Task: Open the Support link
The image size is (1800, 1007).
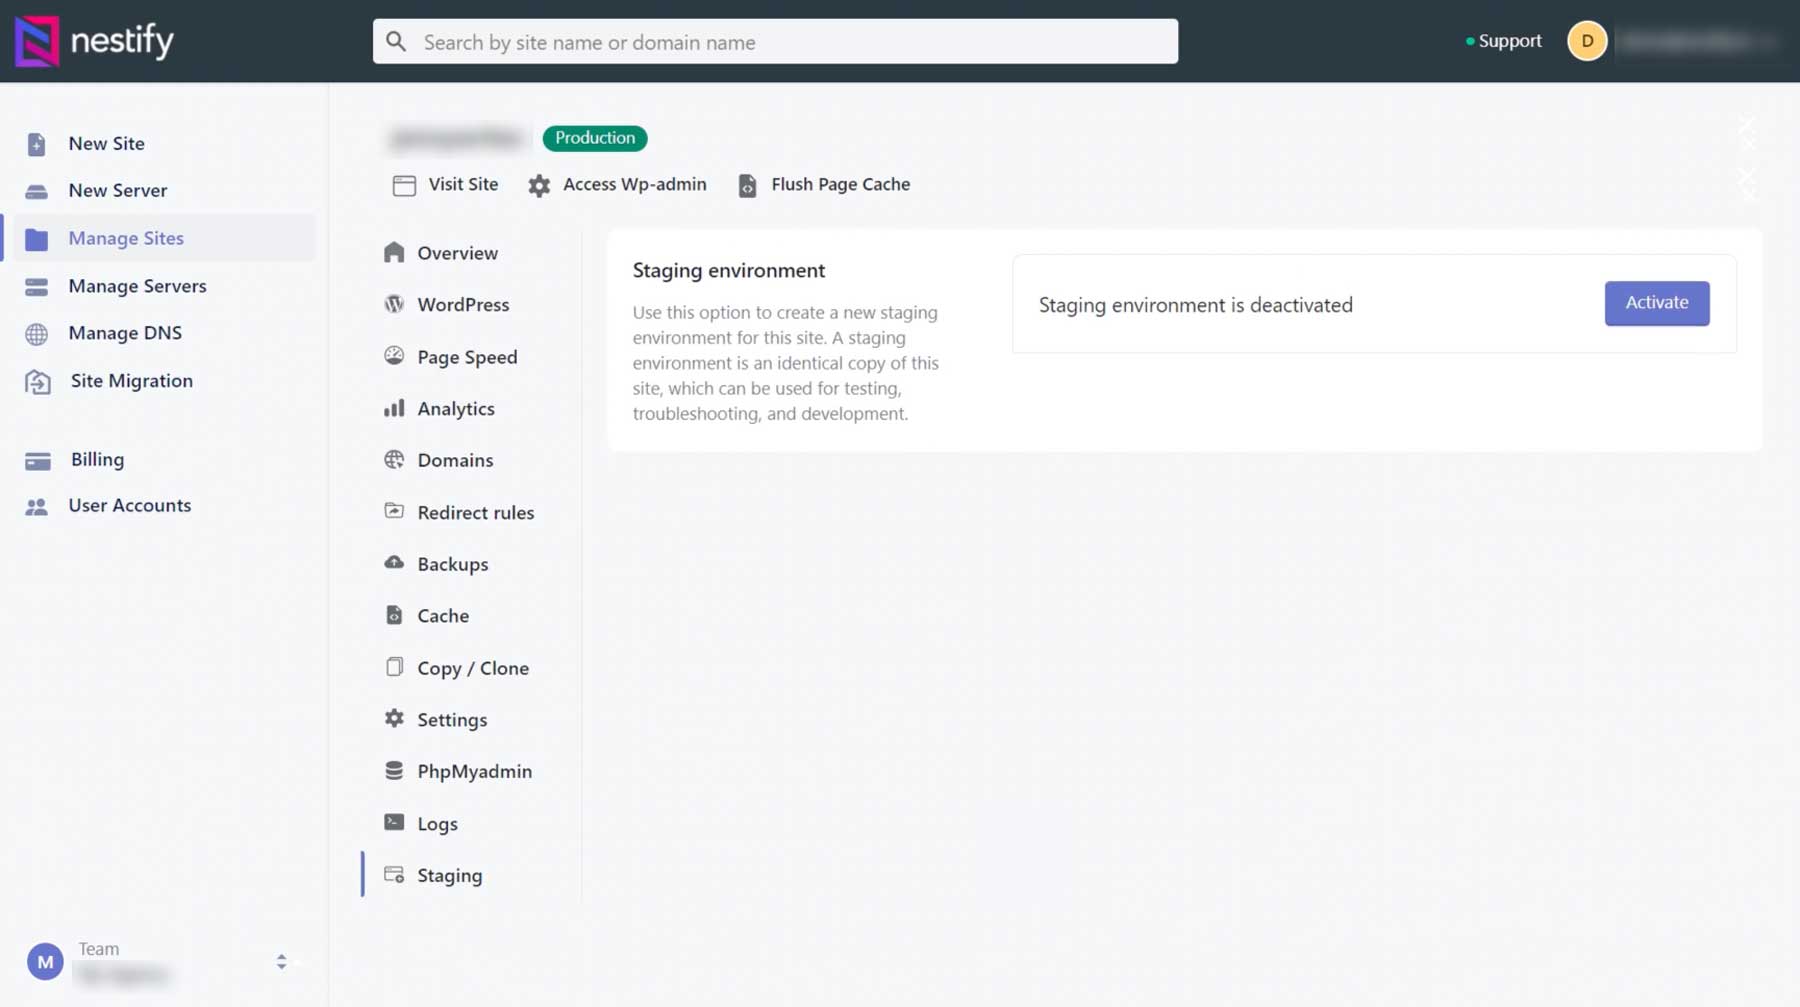Action: click(x=1508, y=41)
